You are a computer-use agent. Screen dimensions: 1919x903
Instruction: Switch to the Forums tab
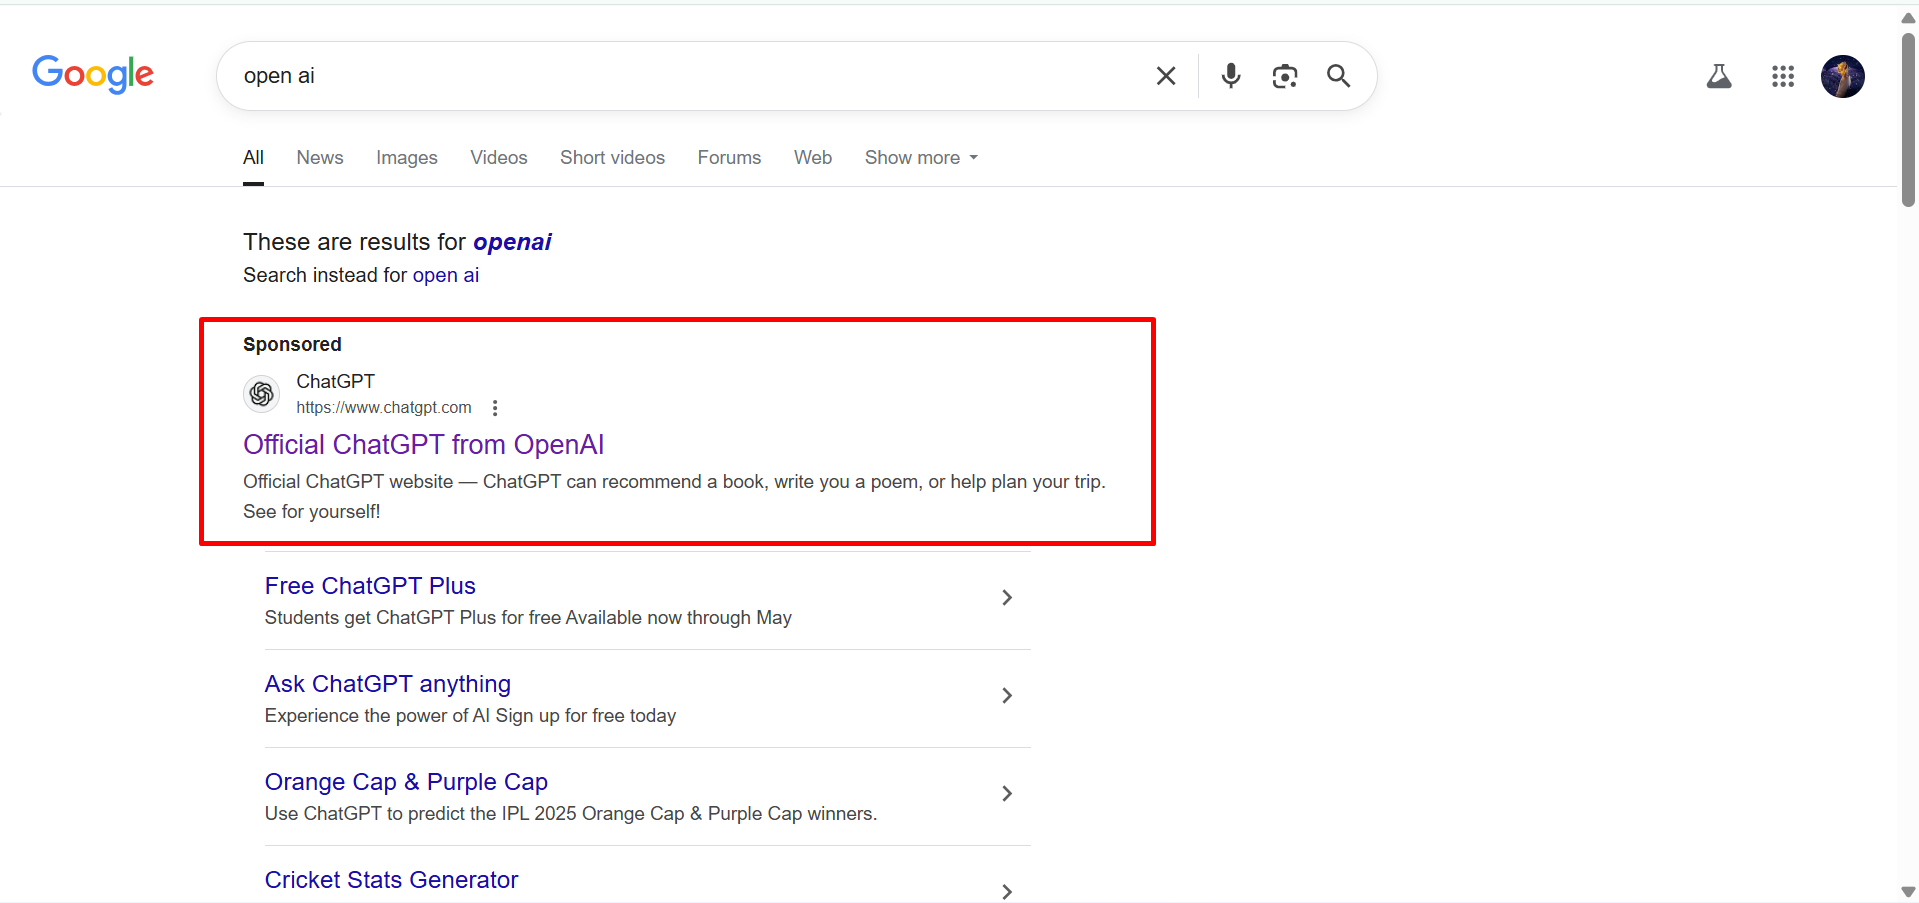[729, 158]
